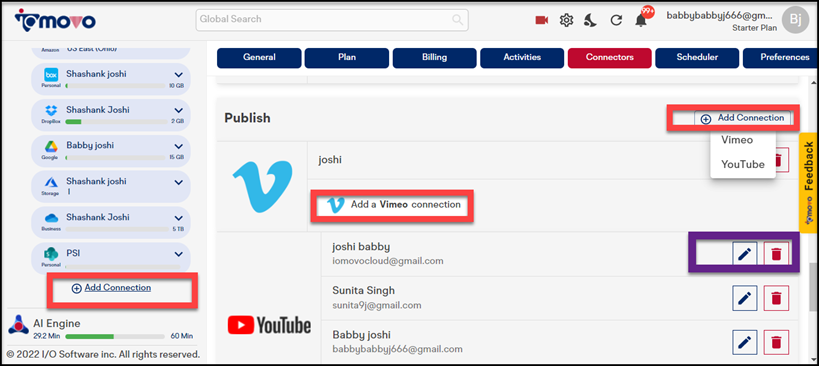Click the Global Search field

point(332,20)
